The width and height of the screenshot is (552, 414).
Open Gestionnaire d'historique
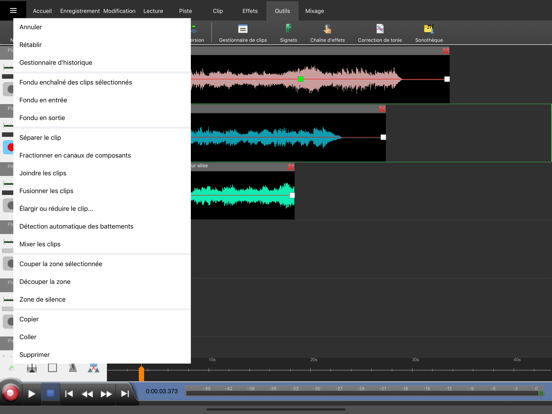pyautogui.click(x=102, y=63)
